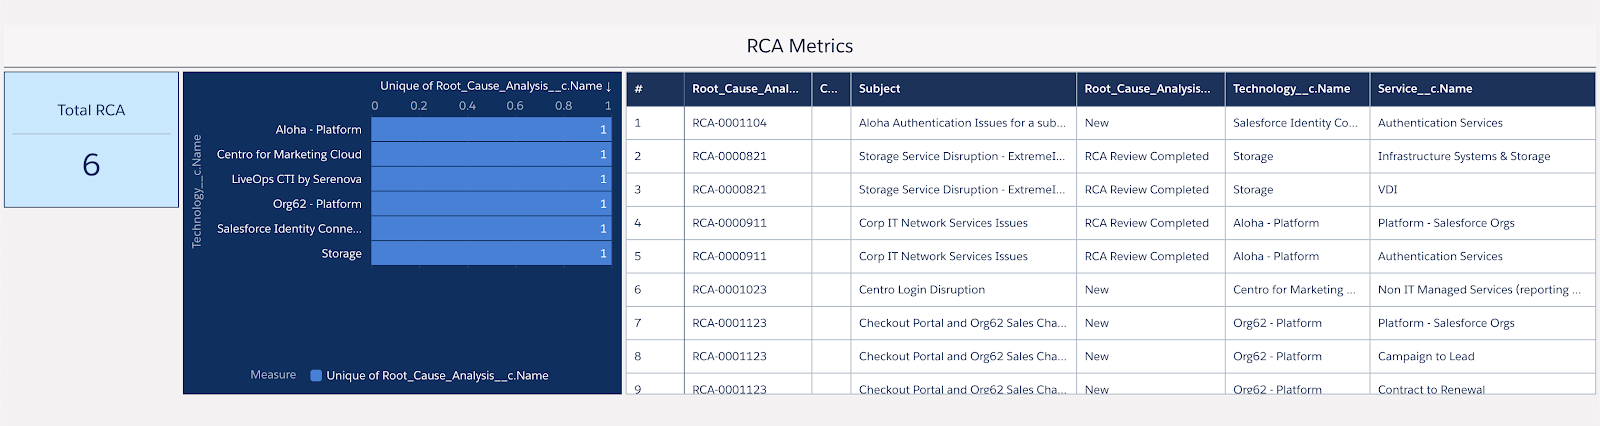Sort by Technology__c.Name column header
The height and width of the screenshot is (426, 1600).
tap(1297, 89)
